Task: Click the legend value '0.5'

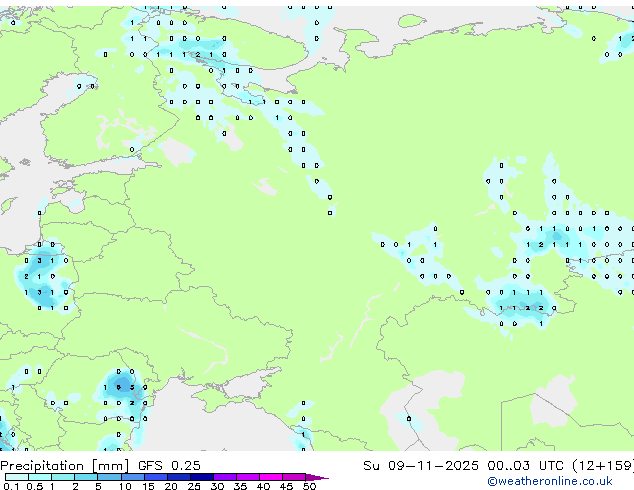Action: click(34, 486)
